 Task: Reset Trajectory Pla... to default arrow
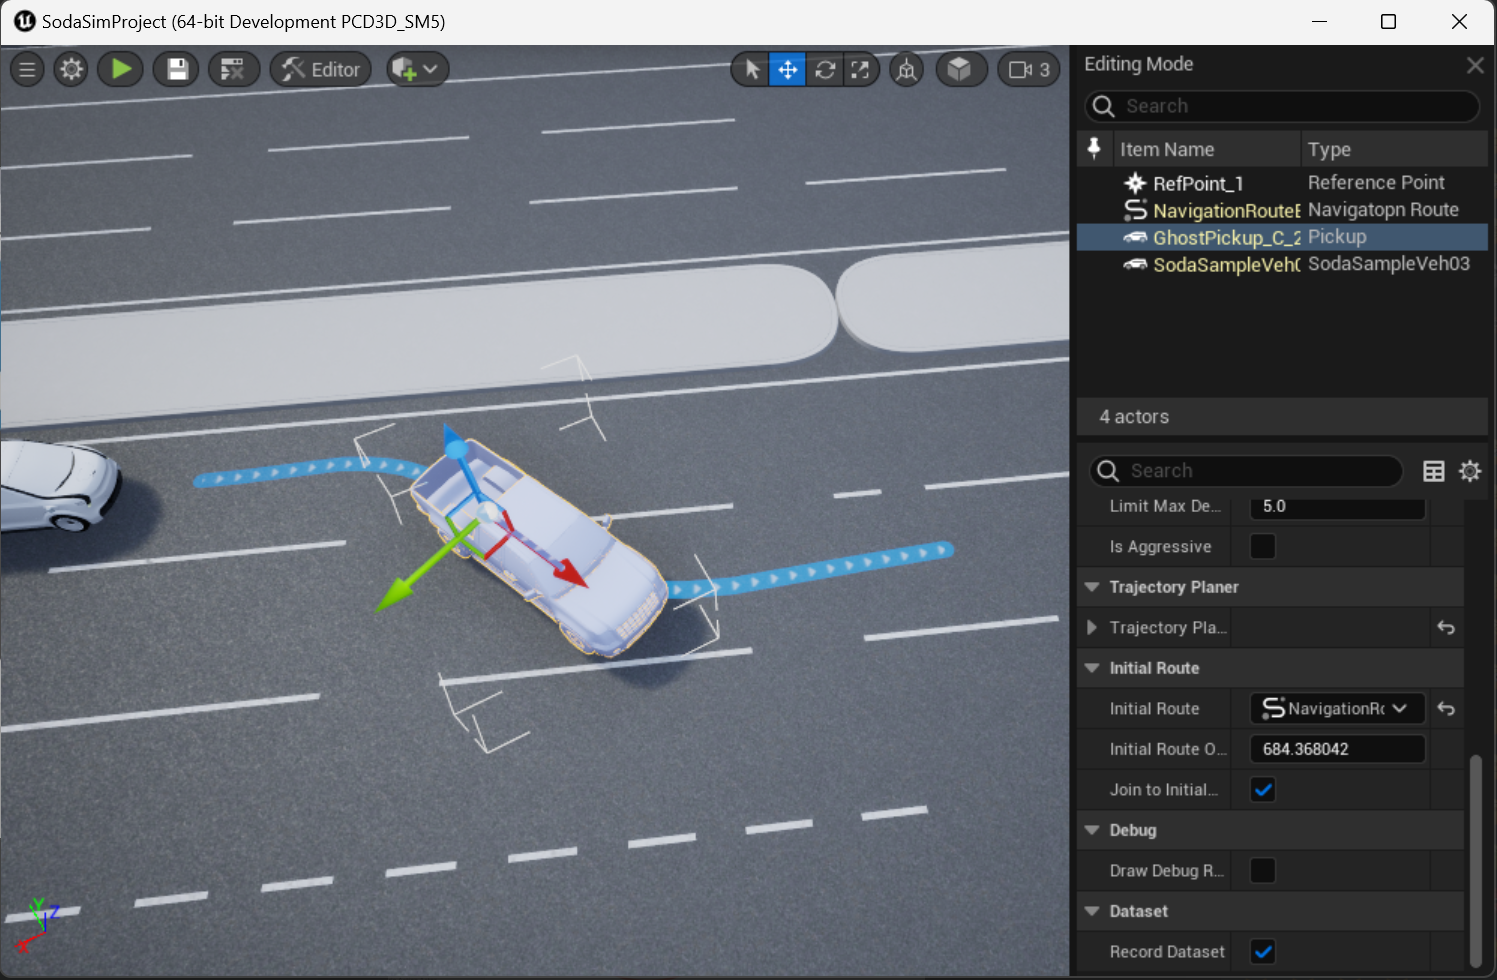(x=1446, y=627)
